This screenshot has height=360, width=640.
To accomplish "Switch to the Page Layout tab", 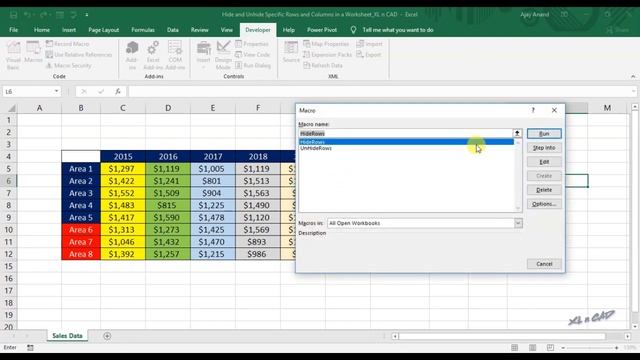I will pyautogui.click(x=104, y=30).
